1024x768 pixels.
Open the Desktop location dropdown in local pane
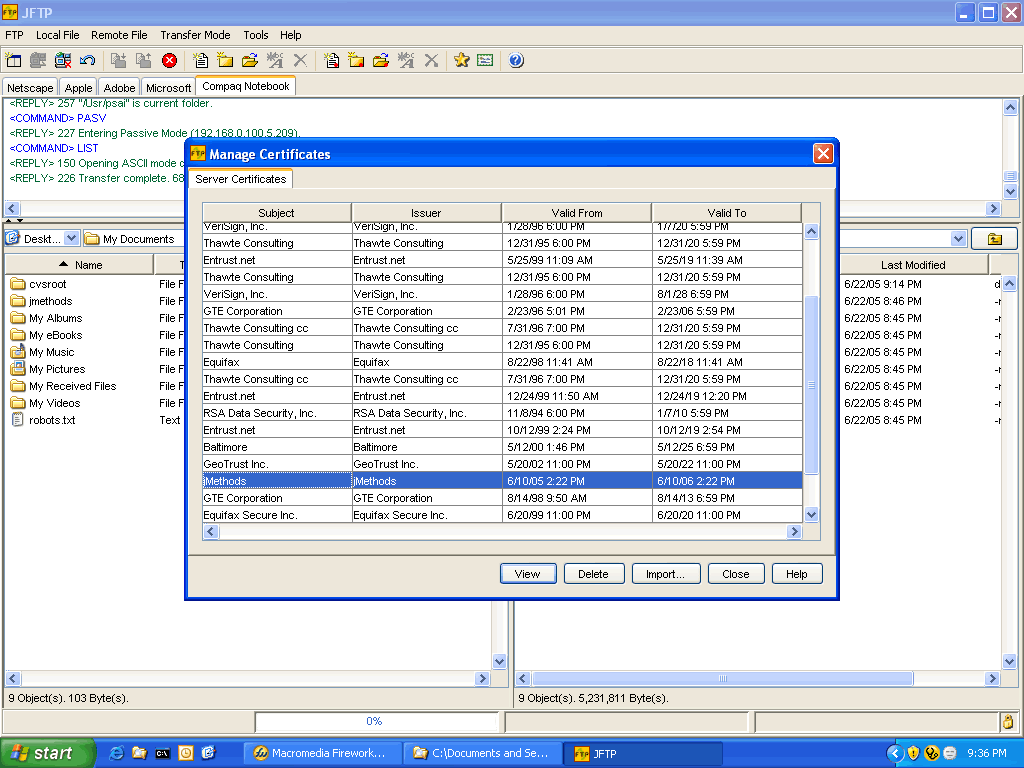click(72, 238)
